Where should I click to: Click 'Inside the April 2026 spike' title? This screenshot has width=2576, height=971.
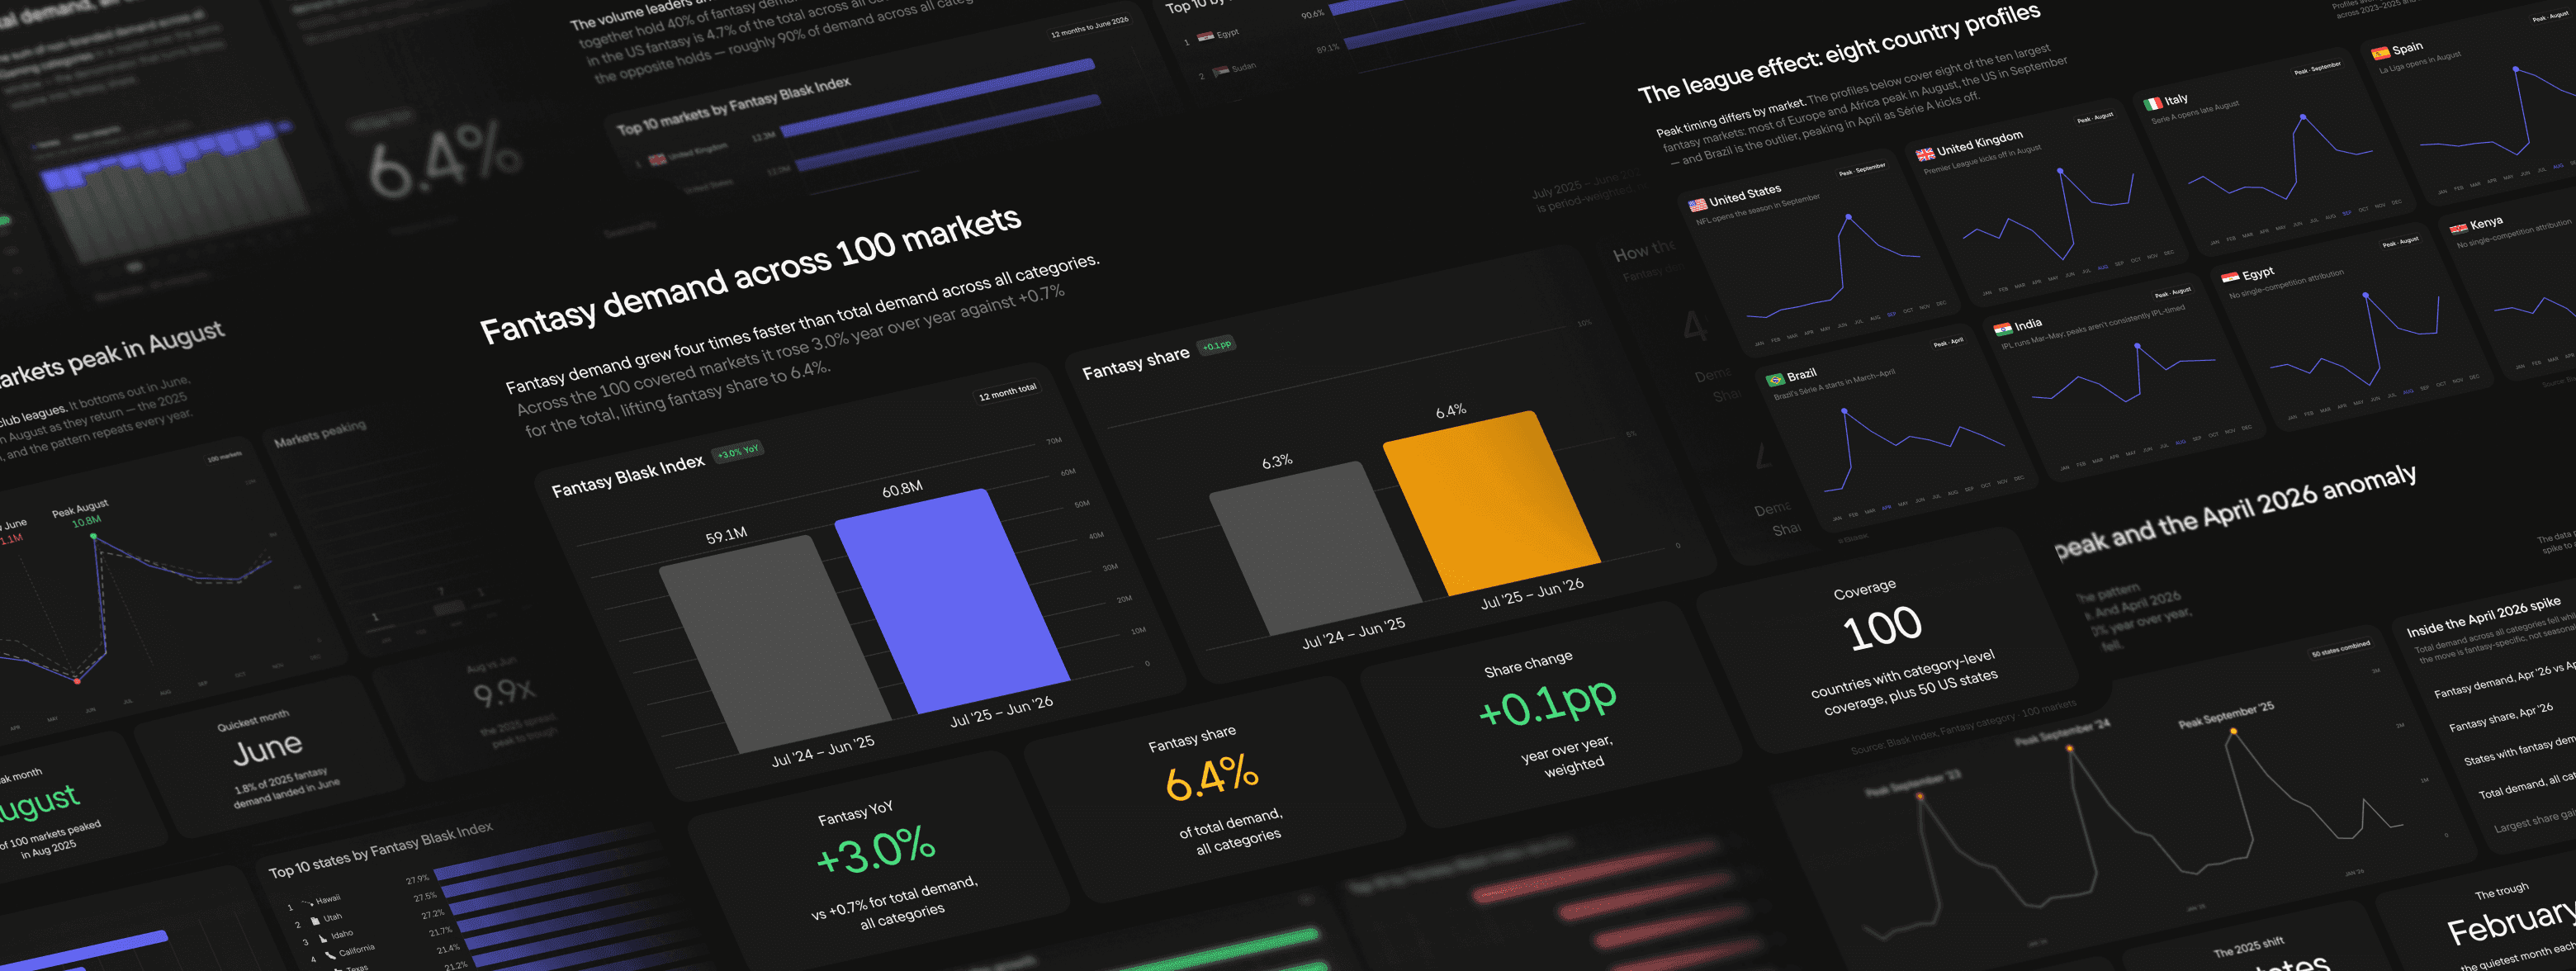pos(2483,617)
